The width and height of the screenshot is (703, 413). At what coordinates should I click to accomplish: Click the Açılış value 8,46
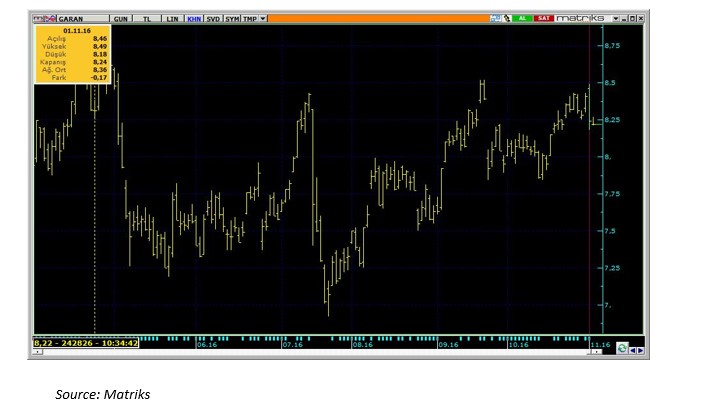[100, 39]
